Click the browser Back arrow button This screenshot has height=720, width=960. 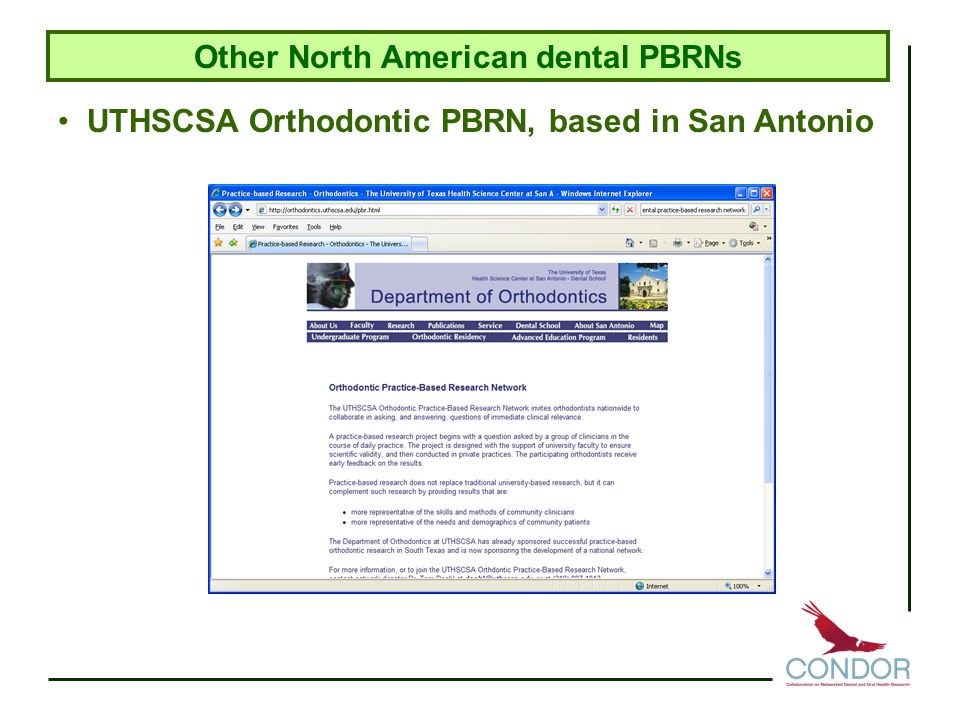pyautogui.click(x=219, y=210)
